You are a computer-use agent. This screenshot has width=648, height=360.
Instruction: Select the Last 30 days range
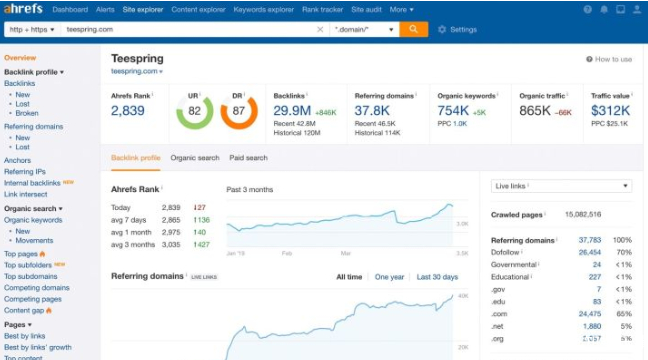[437, 277]
